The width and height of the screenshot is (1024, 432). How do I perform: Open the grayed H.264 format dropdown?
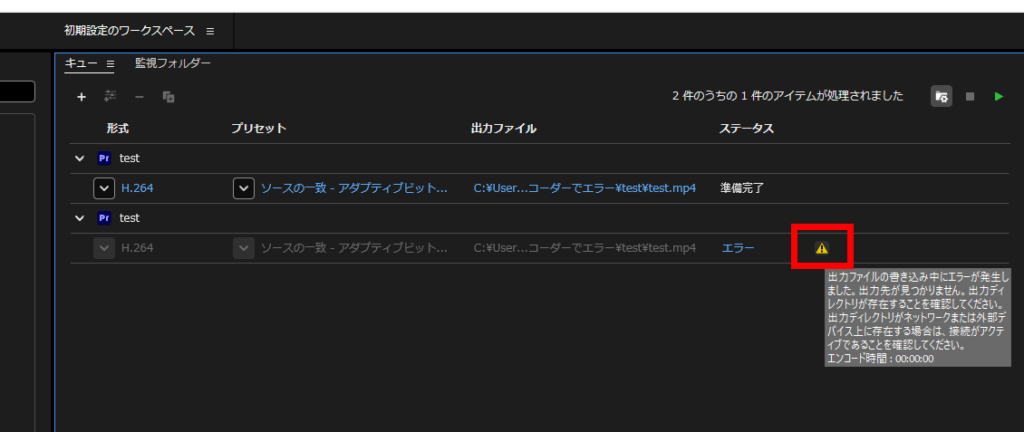point(104,248)
